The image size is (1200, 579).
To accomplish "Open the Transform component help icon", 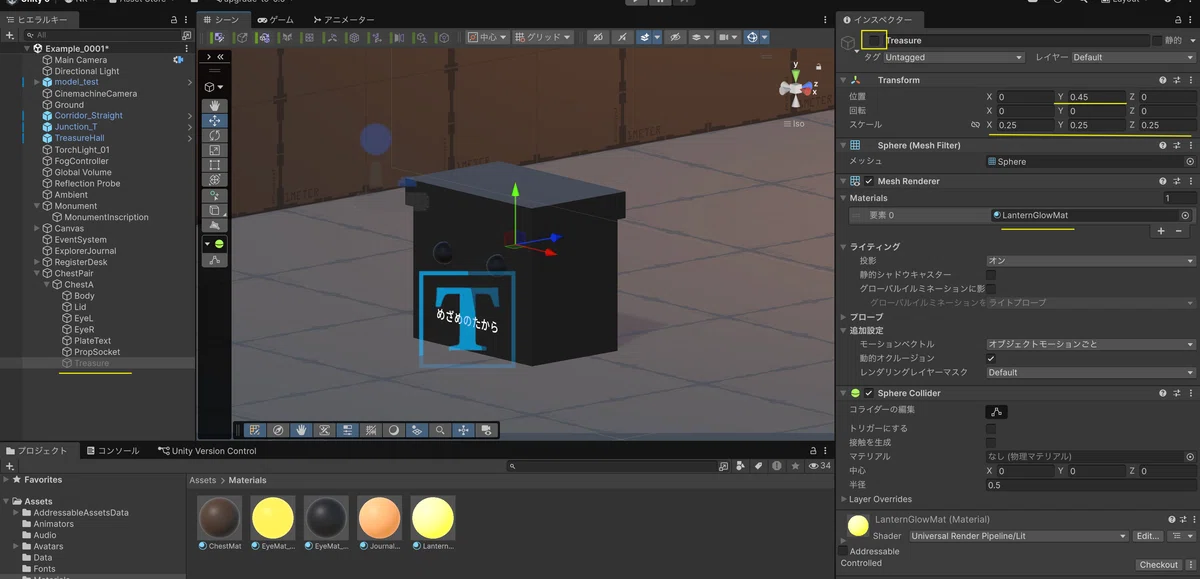I will point(1163,80).
